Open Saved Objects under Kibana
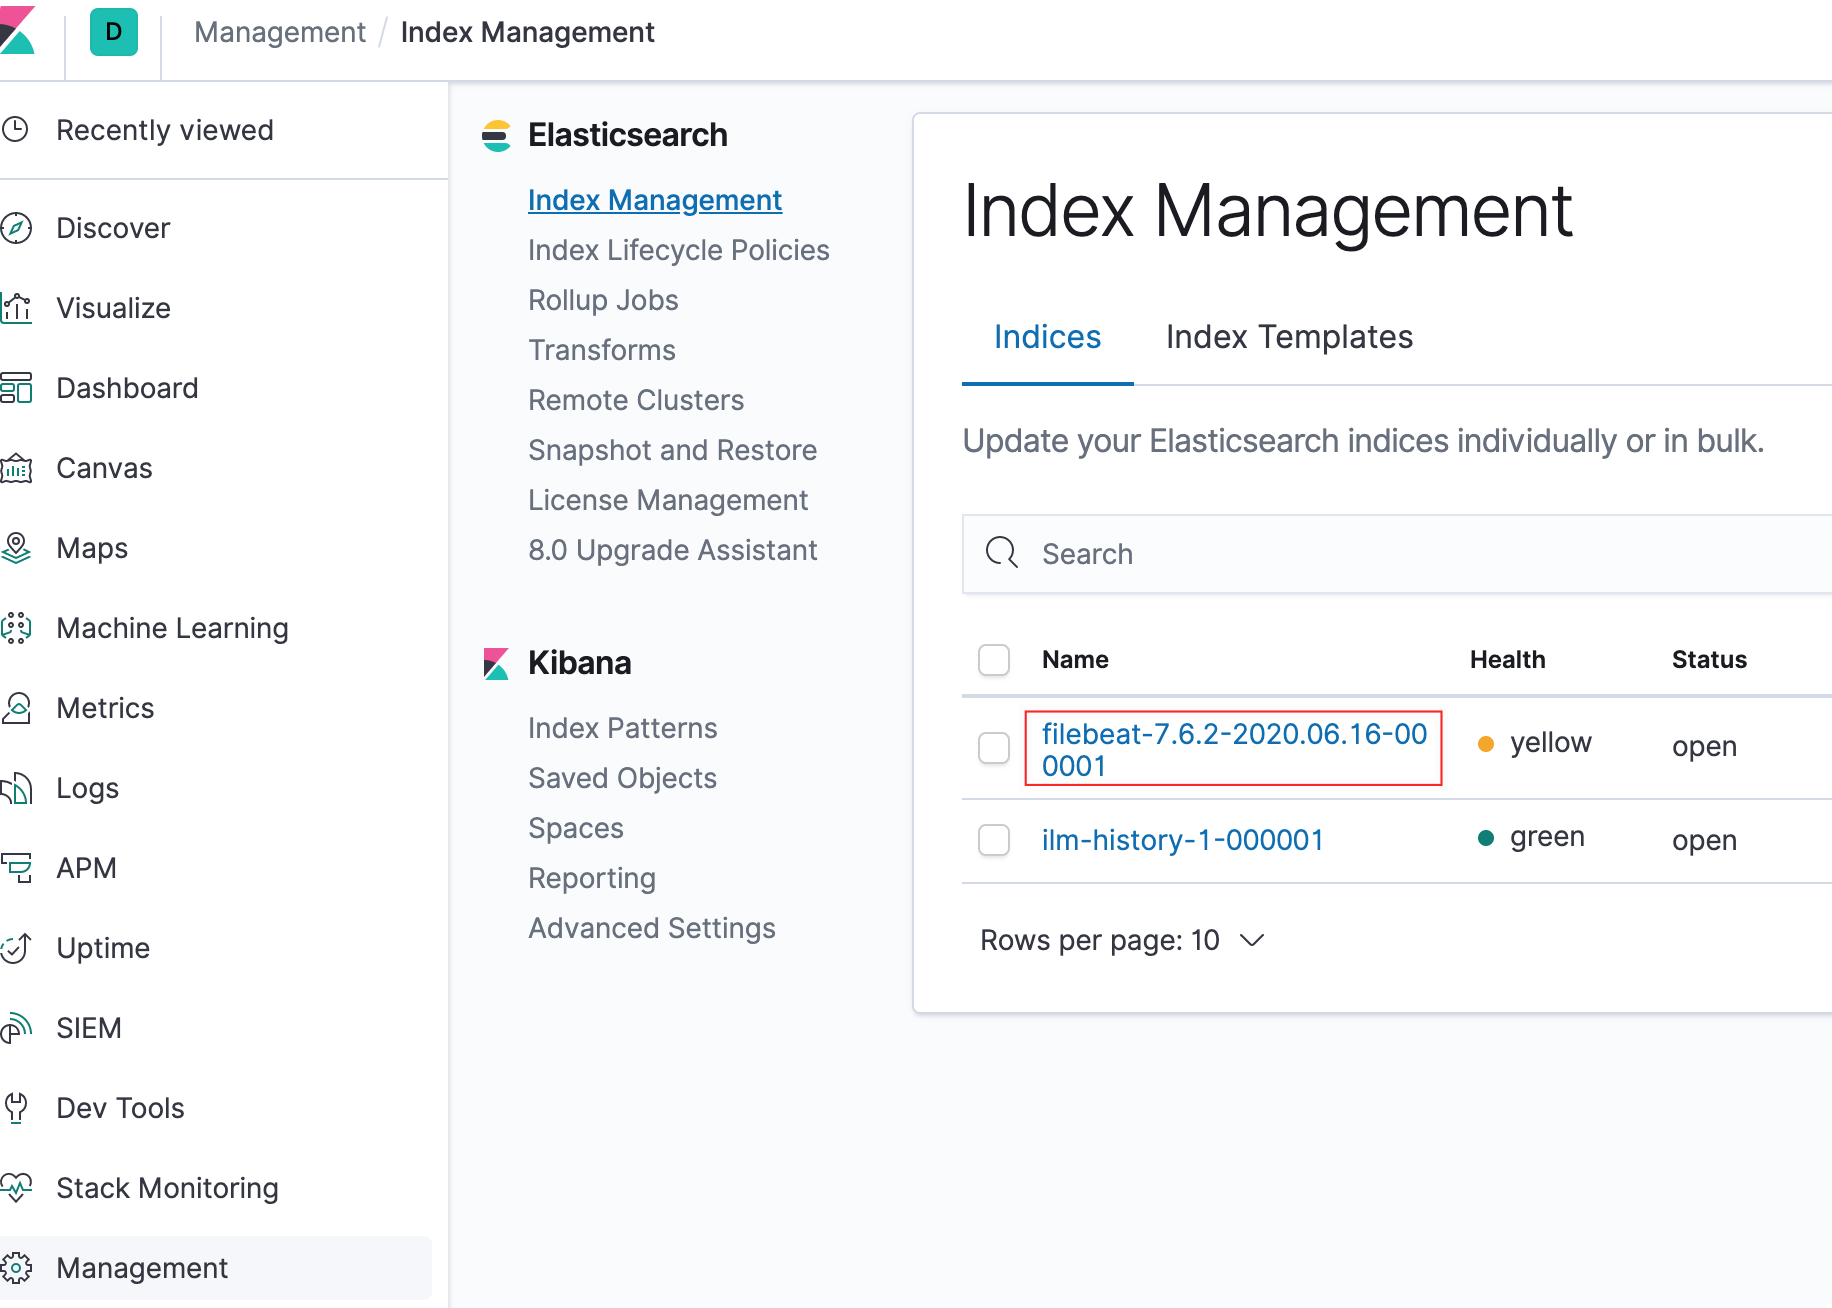 point(622,778)
